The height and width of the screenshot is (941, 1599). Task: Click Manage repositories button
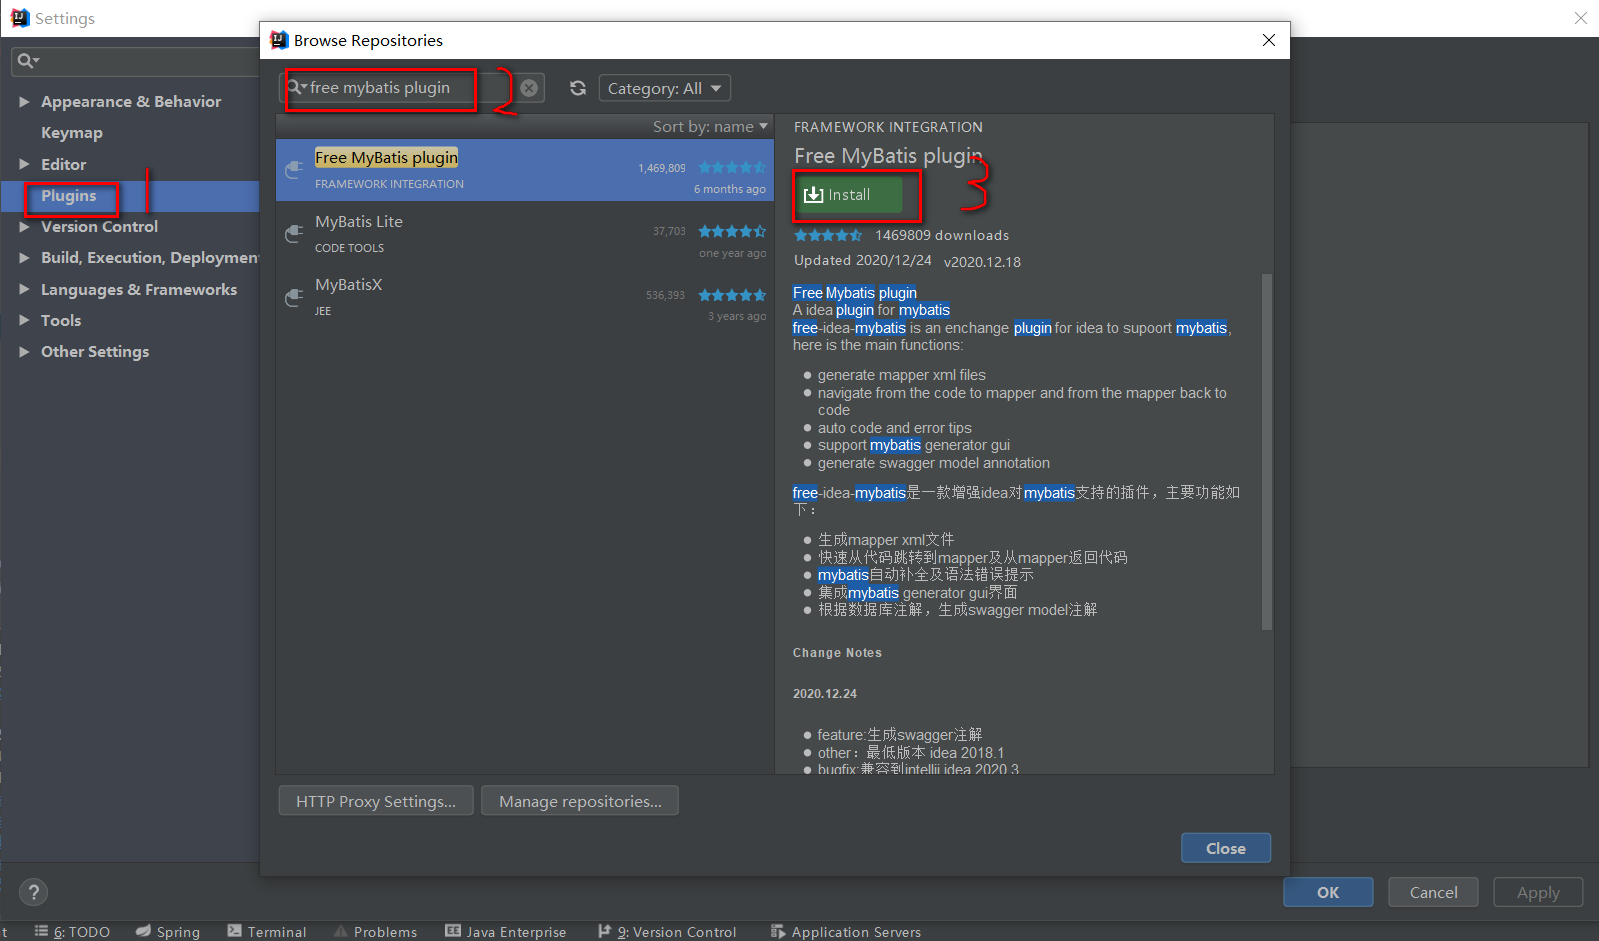[x=580, y=801]
